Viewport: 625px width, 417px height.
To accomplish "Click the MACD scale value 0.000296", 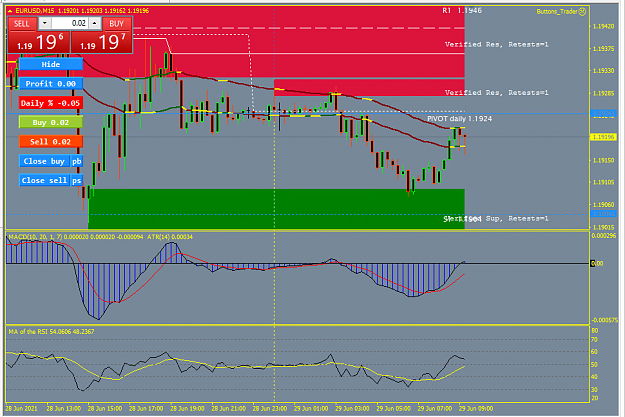I will point(603,236).
